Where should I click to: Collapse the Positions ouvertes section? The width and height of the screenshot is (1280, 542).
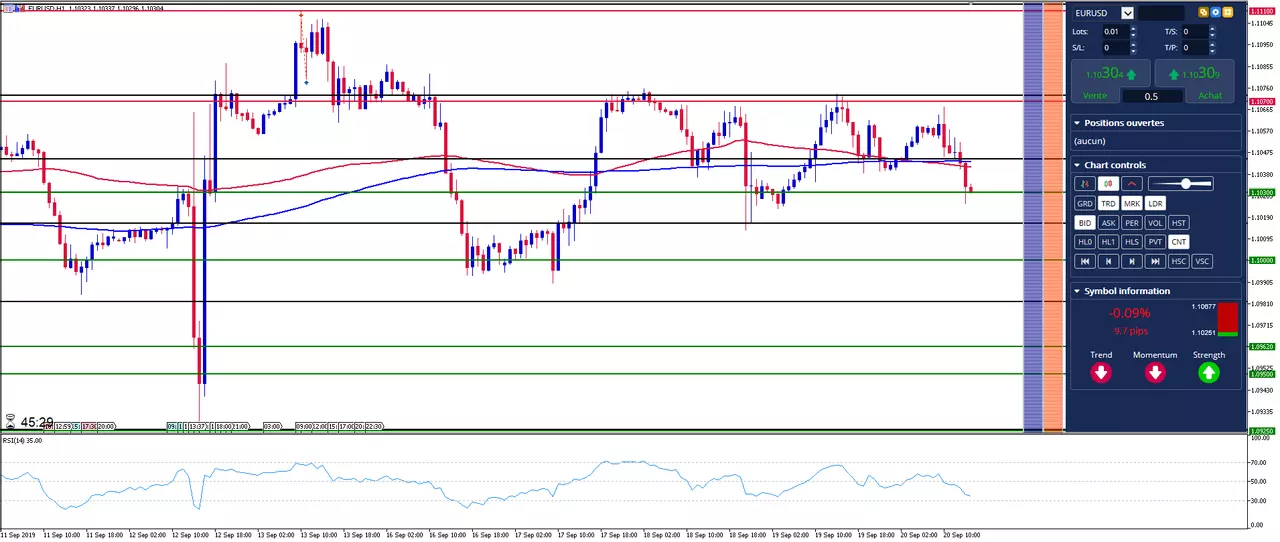coord(1077,123)
